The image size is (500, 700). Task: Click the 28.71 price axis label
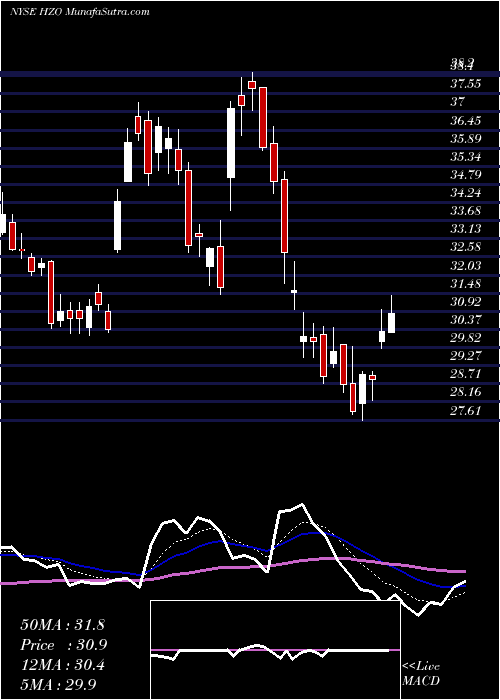(x=466, y=374)
